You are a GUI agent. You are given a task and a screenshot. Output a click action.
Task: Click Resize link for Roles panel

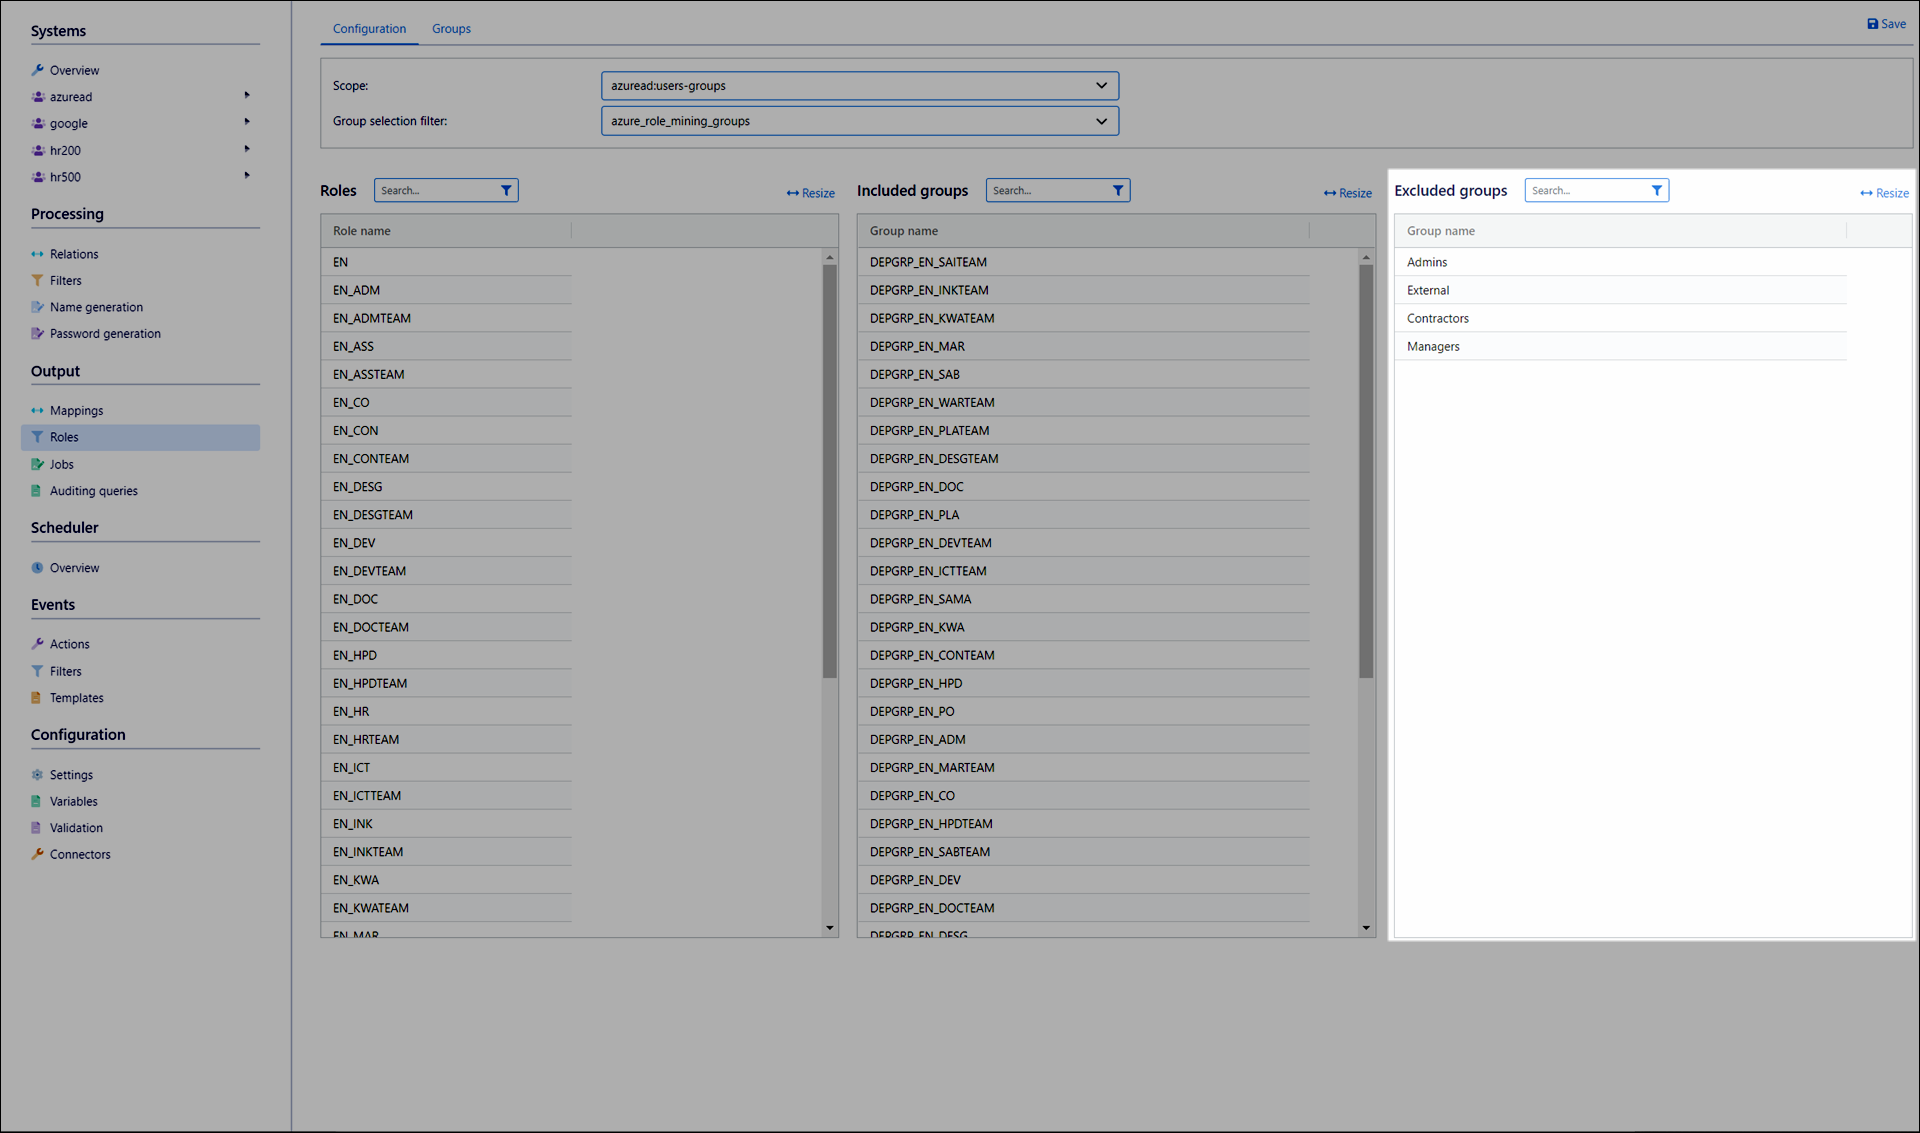(810, 193)
